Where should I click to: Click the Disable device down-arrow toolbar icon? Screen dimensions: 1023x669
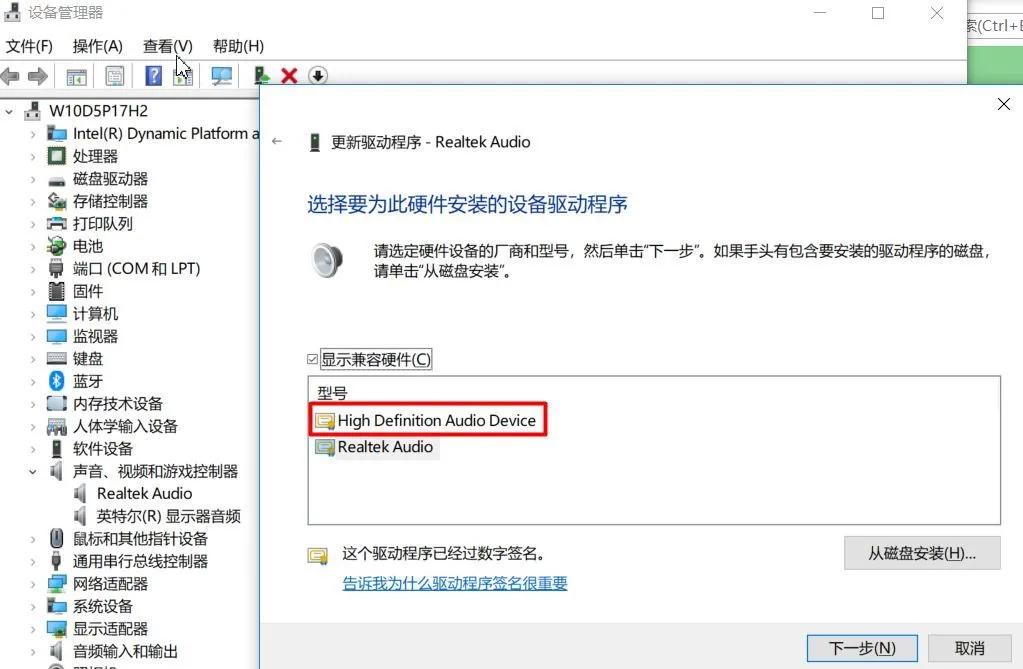(317, 75)
